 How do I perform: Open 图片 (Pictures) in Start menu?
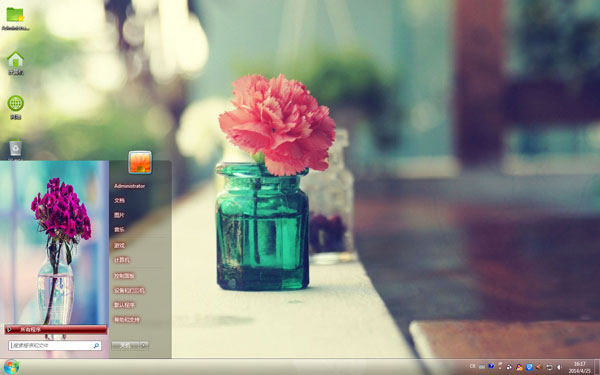[x=119, y=215]
